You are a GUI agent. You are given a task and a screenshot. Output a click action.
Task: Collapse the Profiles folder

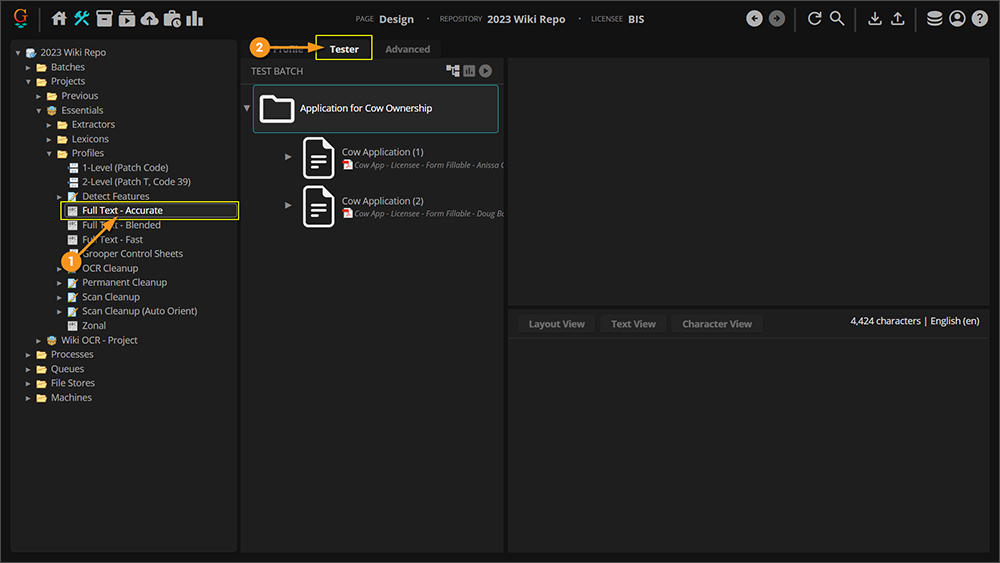(x=50, y=153)
